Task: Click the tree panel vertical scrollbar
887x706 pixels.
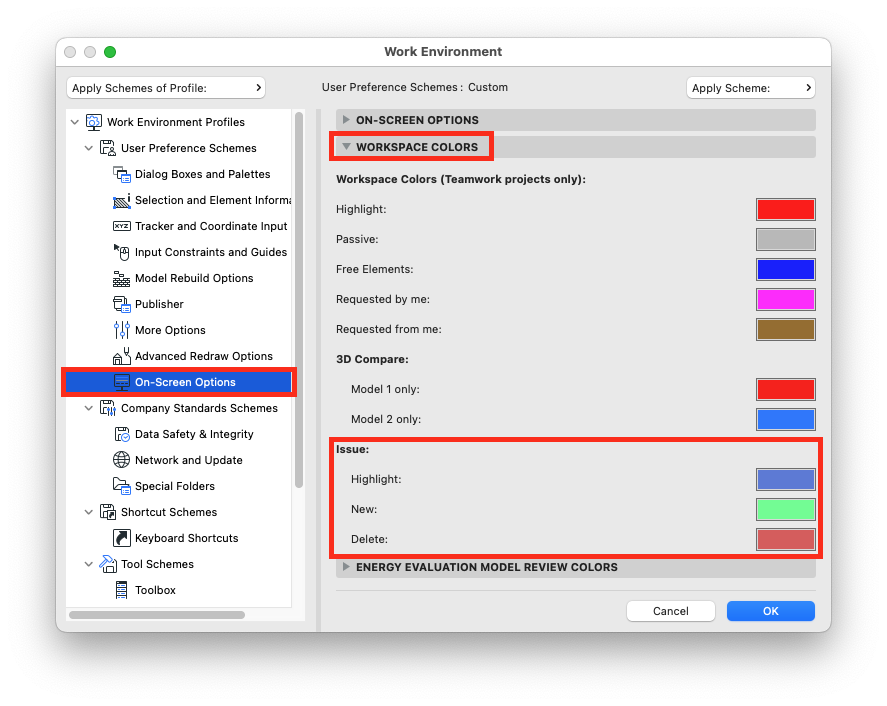Action: click(299, 300)
